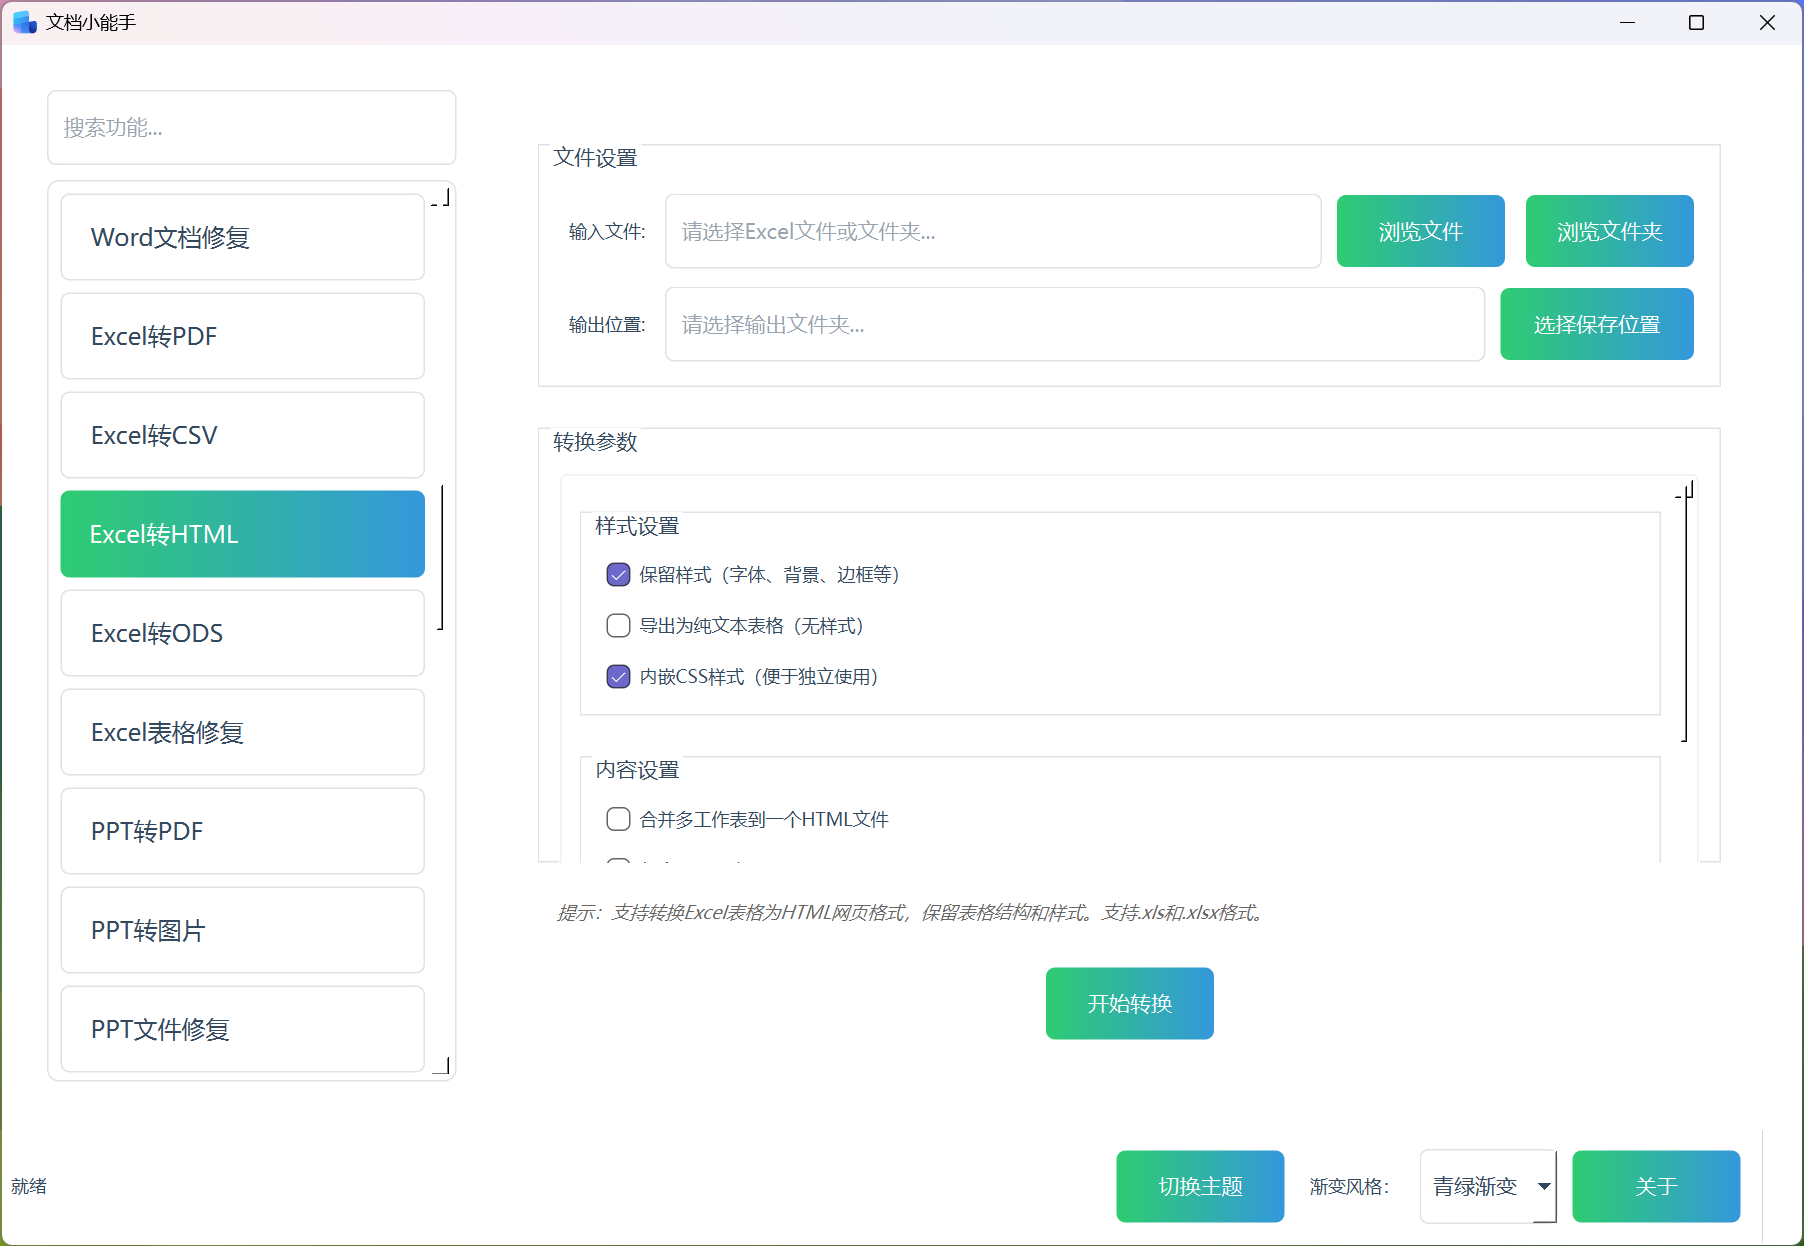Screen dimensions: 1804x1246
Task: Click the 选择保存位置 save location button
Action: tap(1596, 324)
